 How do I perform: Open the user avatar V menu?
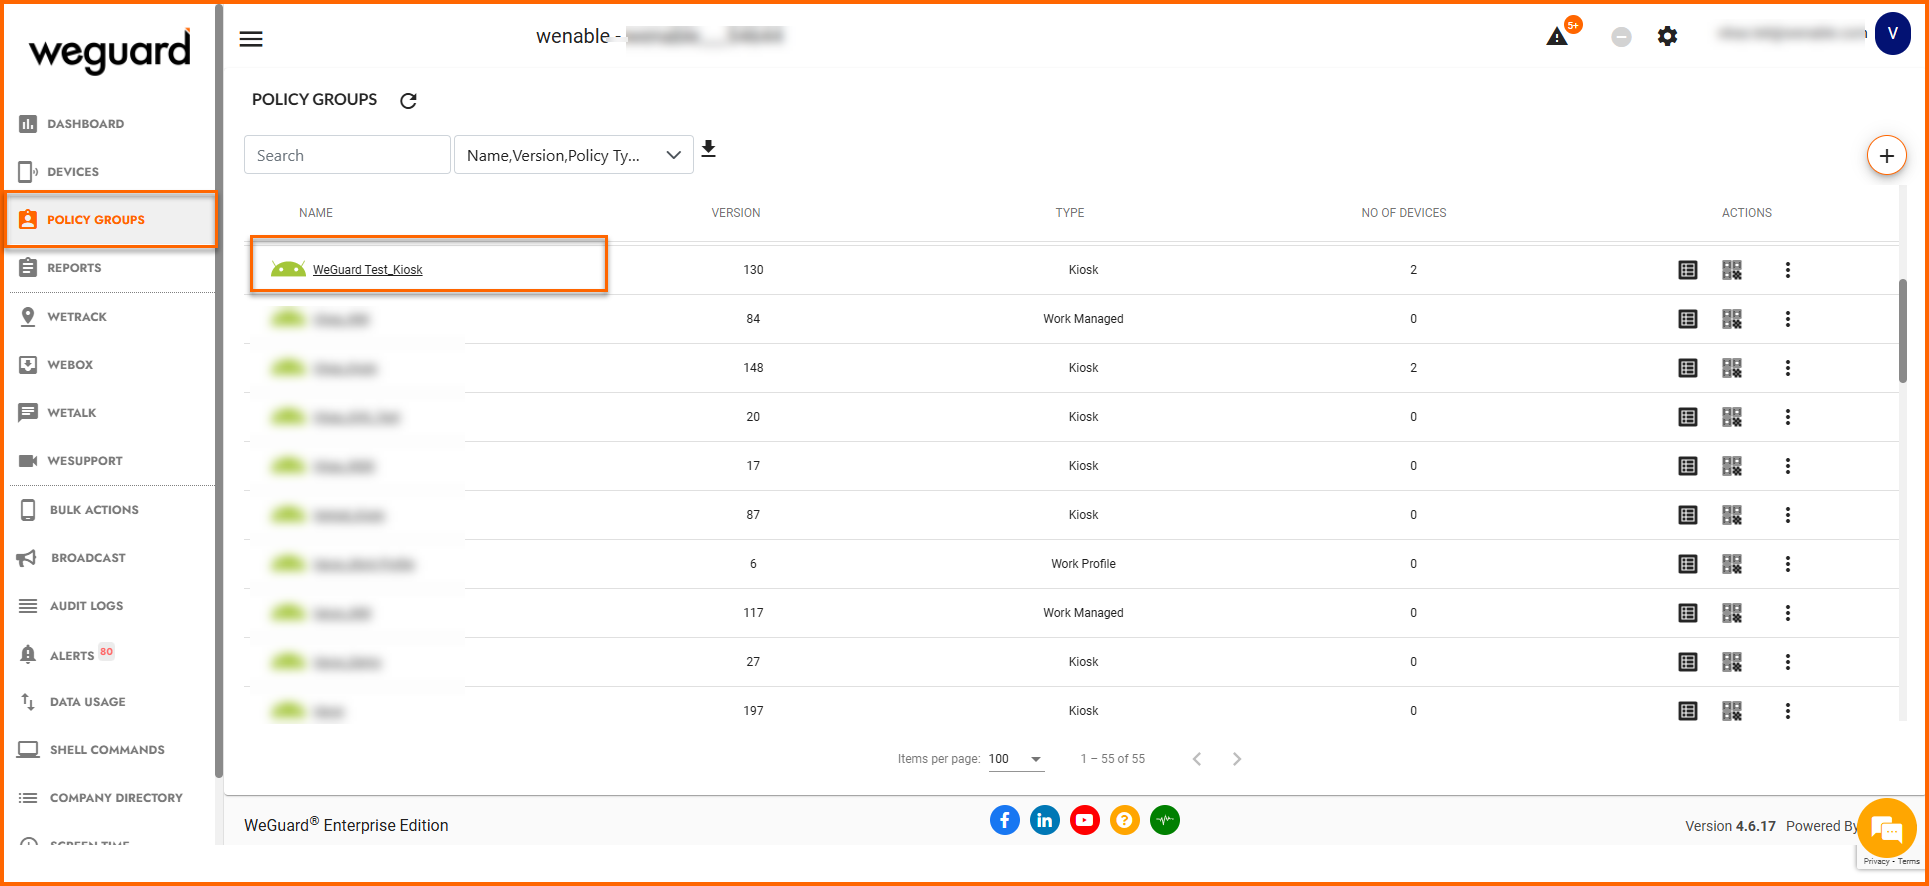(x=1892, y=34)
